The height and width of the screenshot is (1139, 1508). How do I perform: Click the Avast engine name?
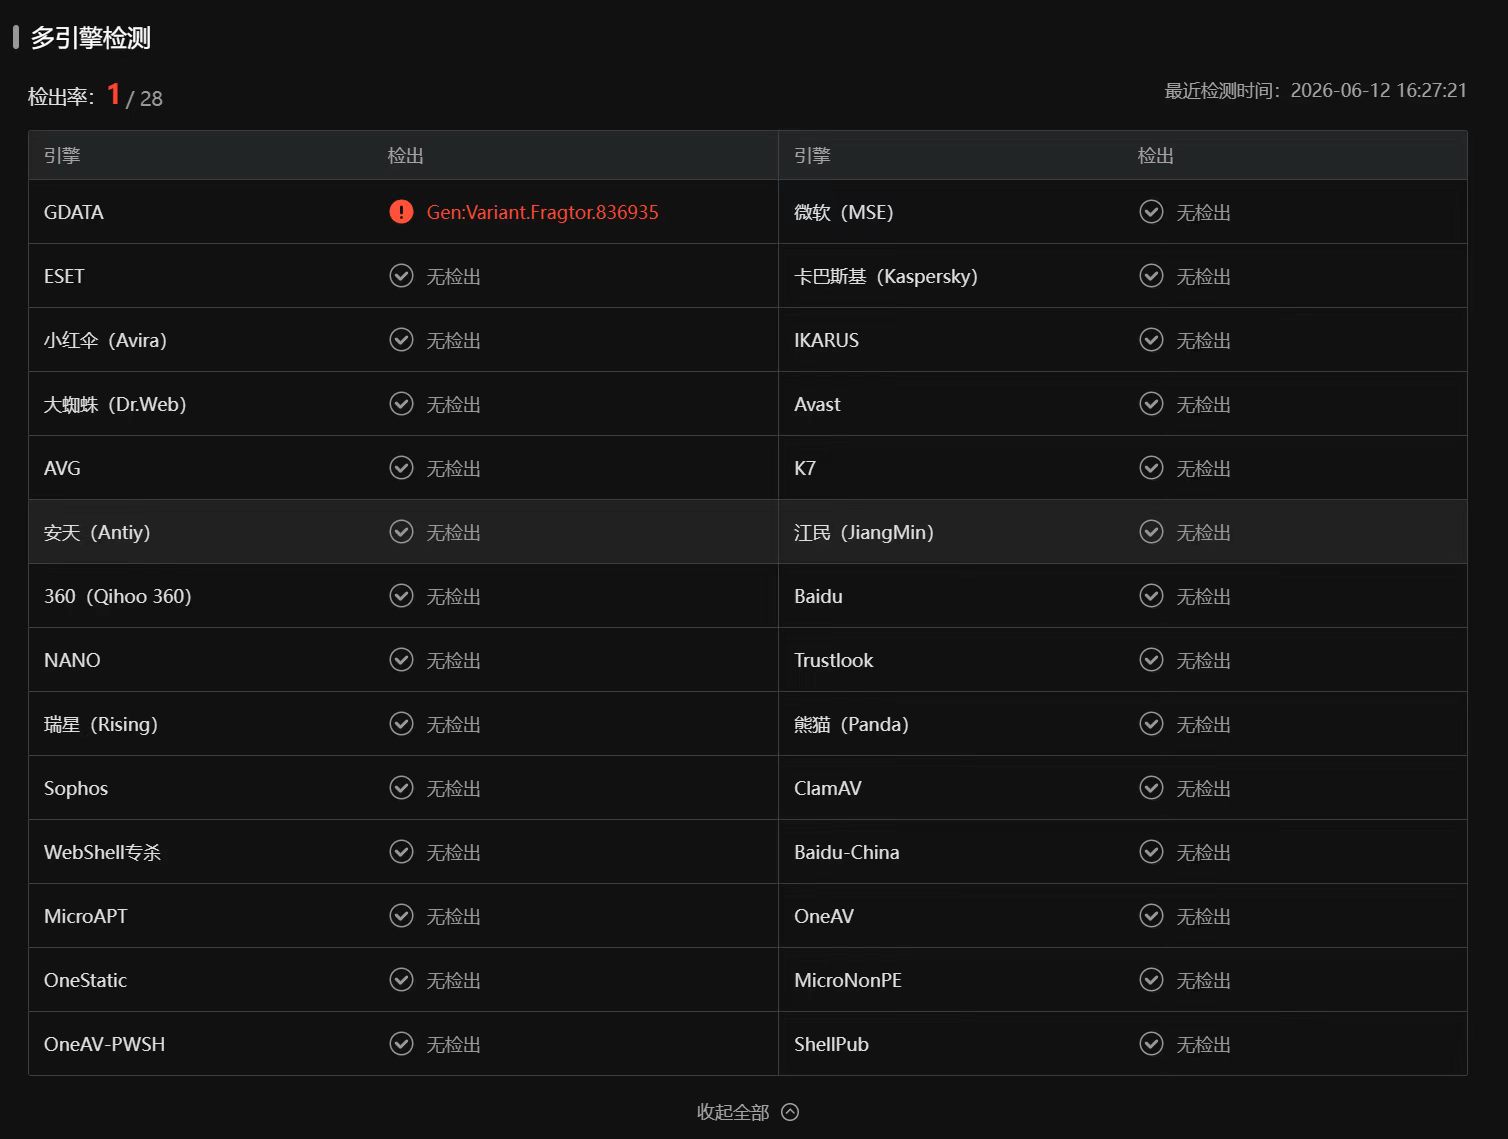coord(817,404)
